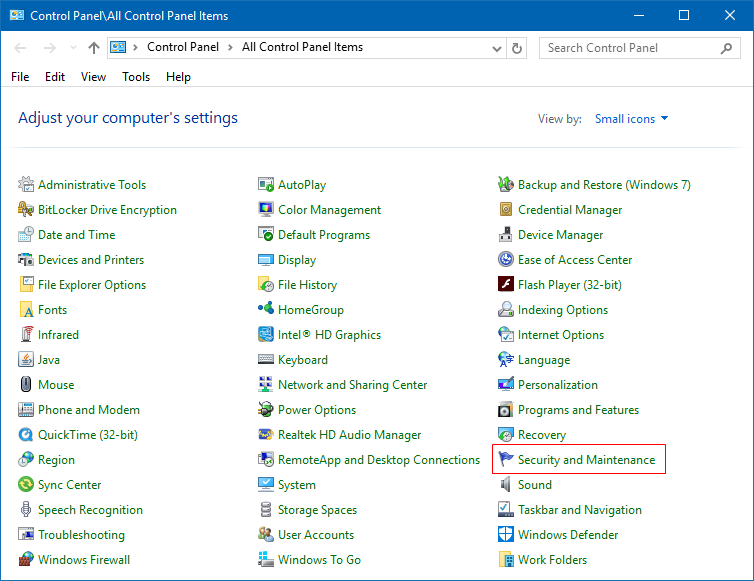Viewport: 754px width, 581px height.
Task: Open the Phone and Modem link
Action: point(89,410)
